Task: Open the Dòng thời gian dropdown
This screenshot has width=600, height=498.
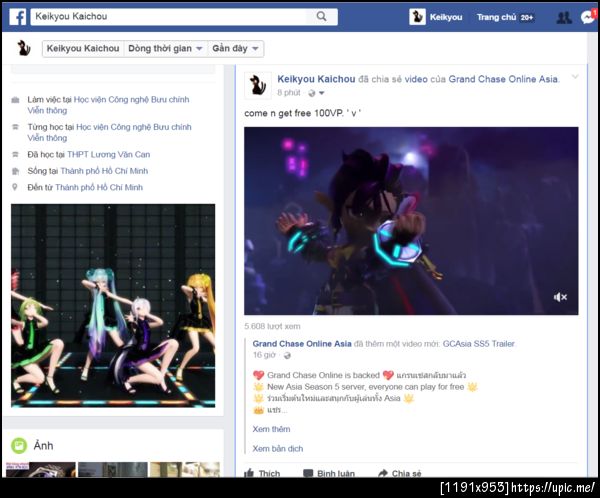Action: pyautogui.click(x=165, y=49)
